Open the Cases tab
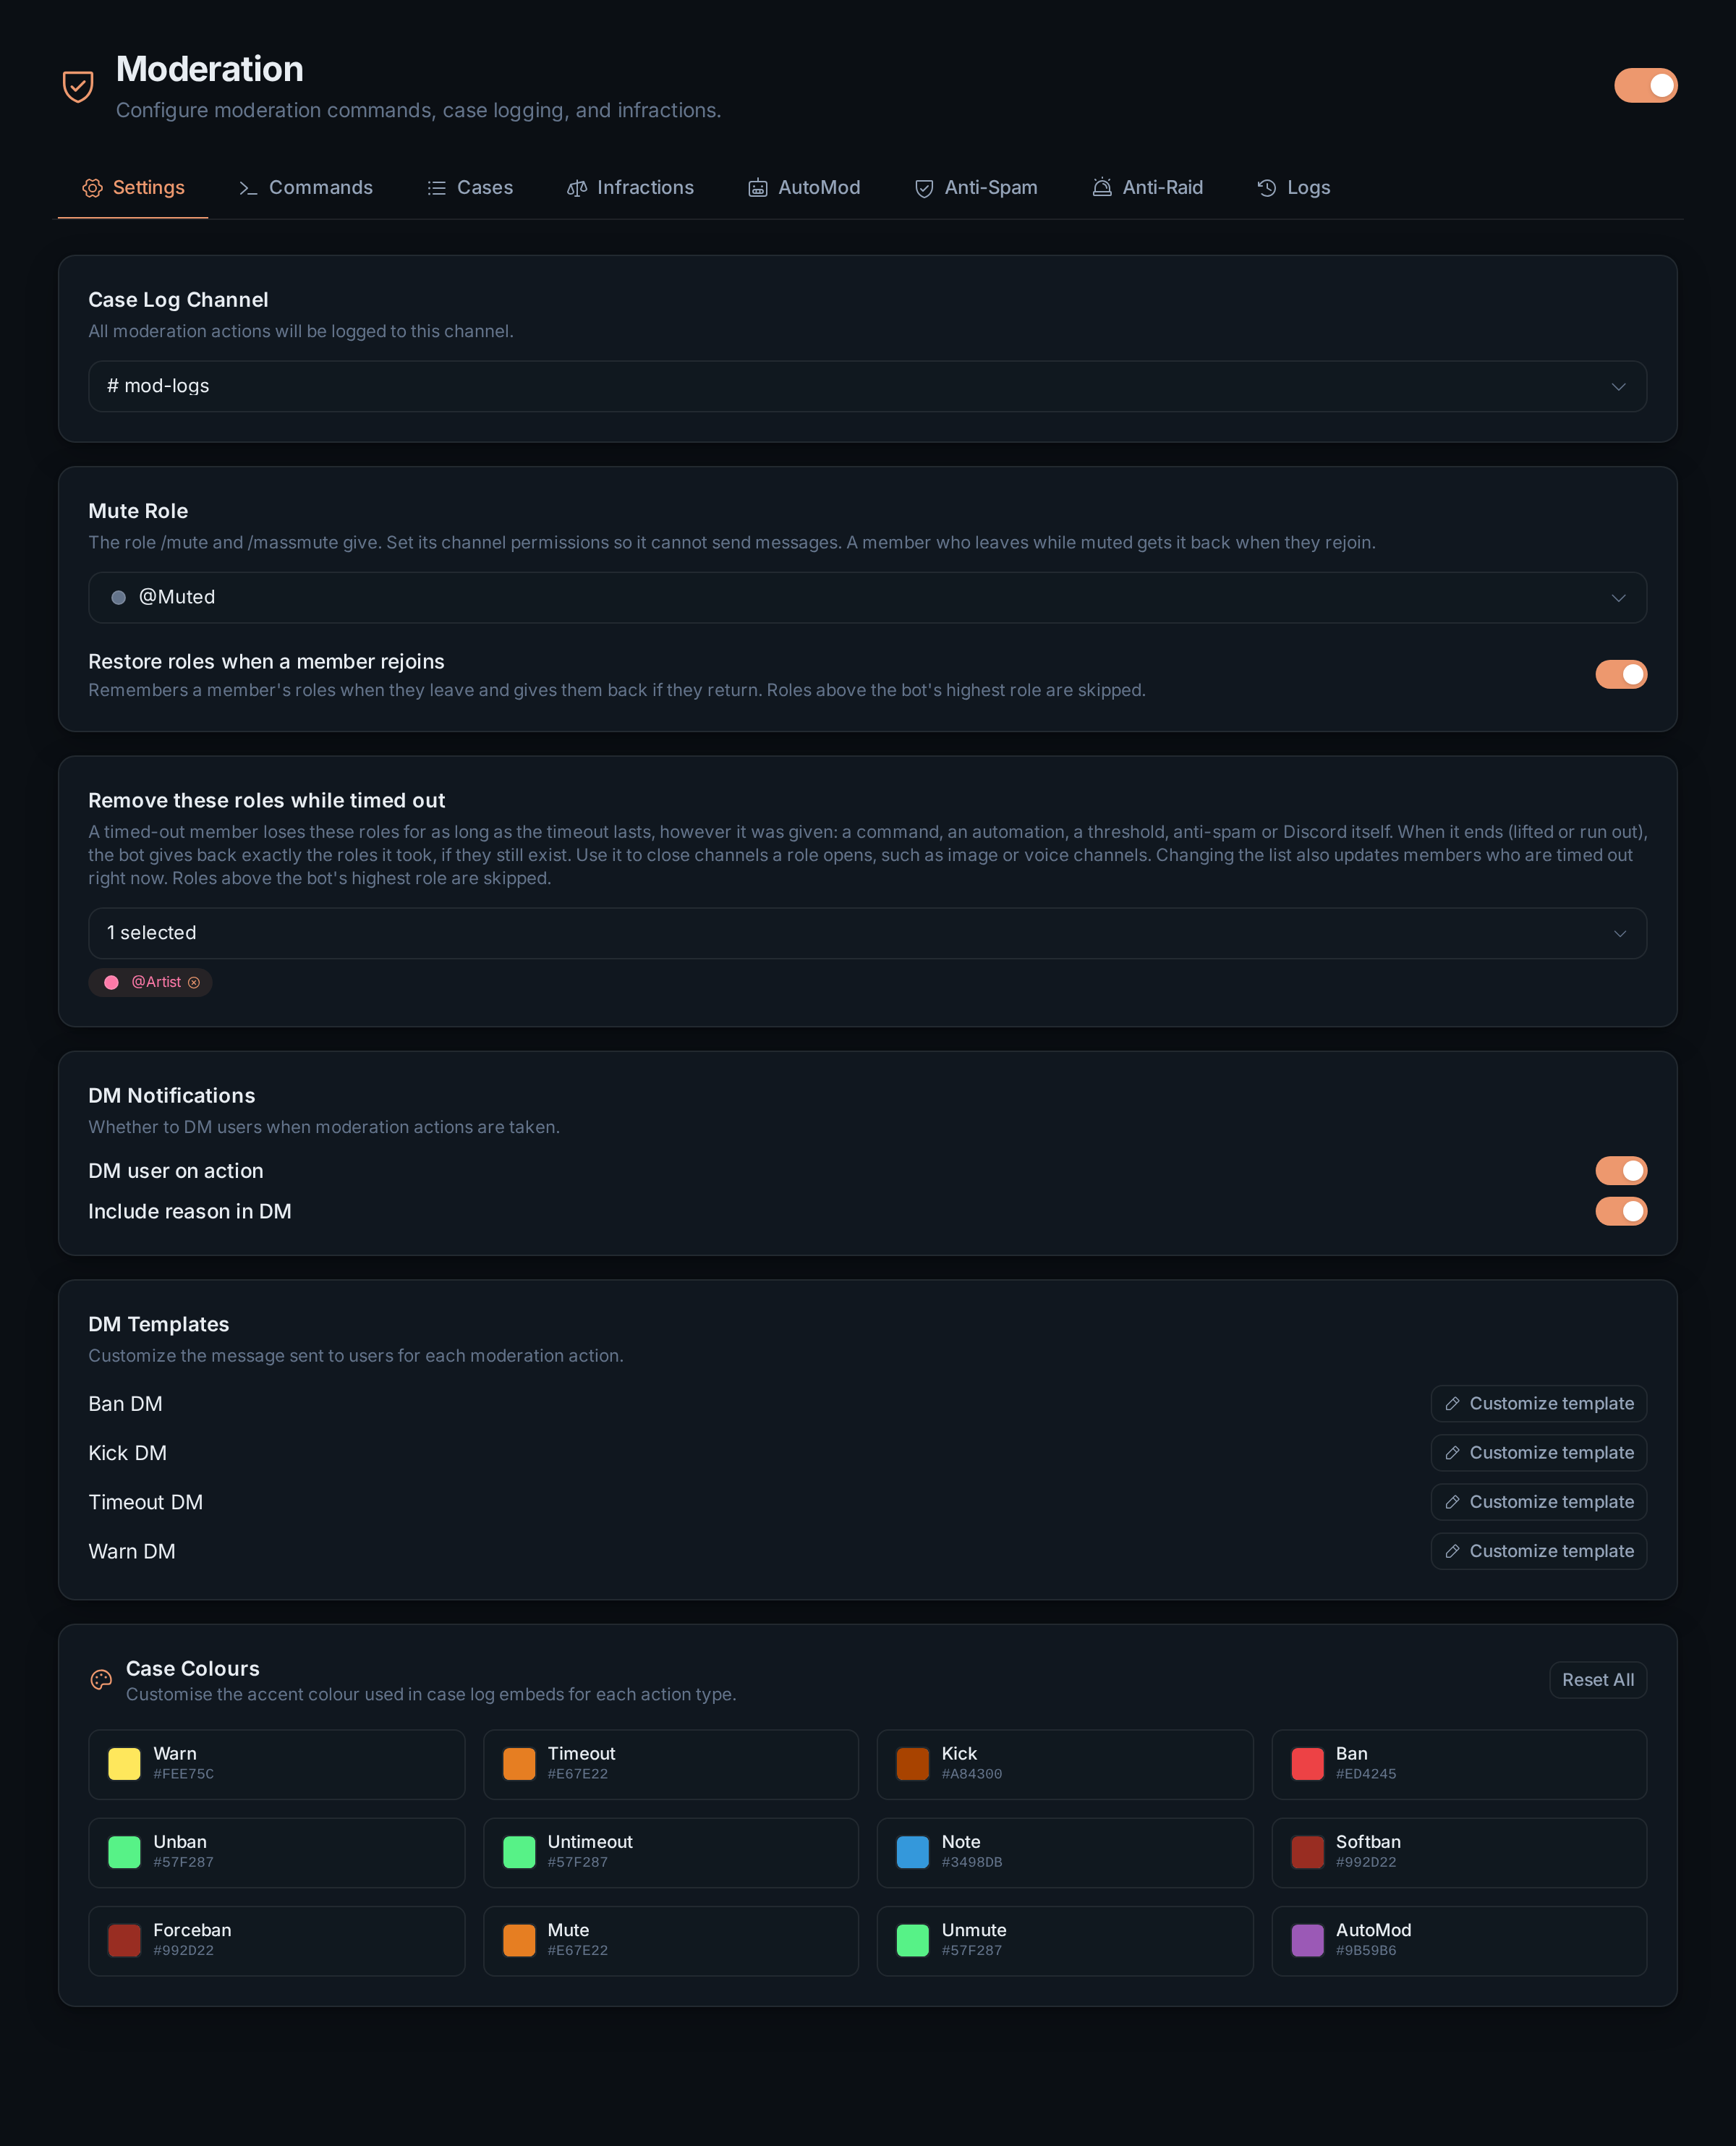 [x=470, y=188]
